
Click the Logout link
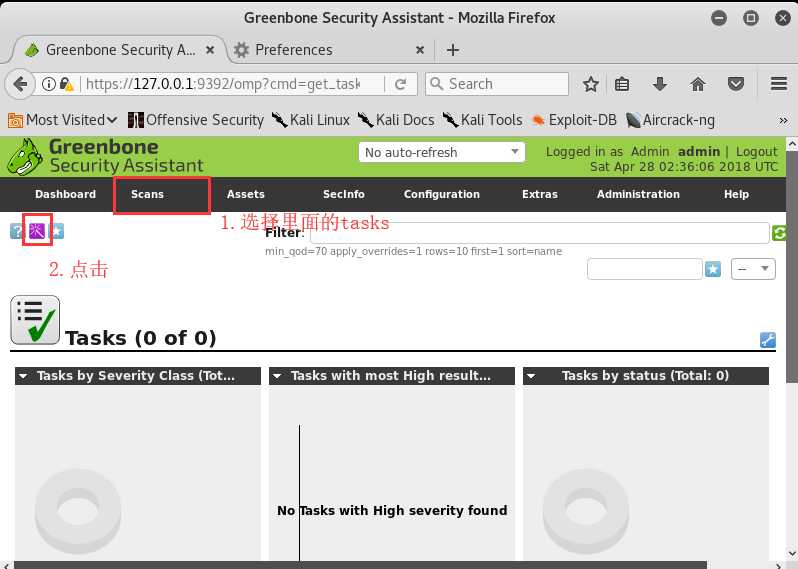(x=756, y=152)
